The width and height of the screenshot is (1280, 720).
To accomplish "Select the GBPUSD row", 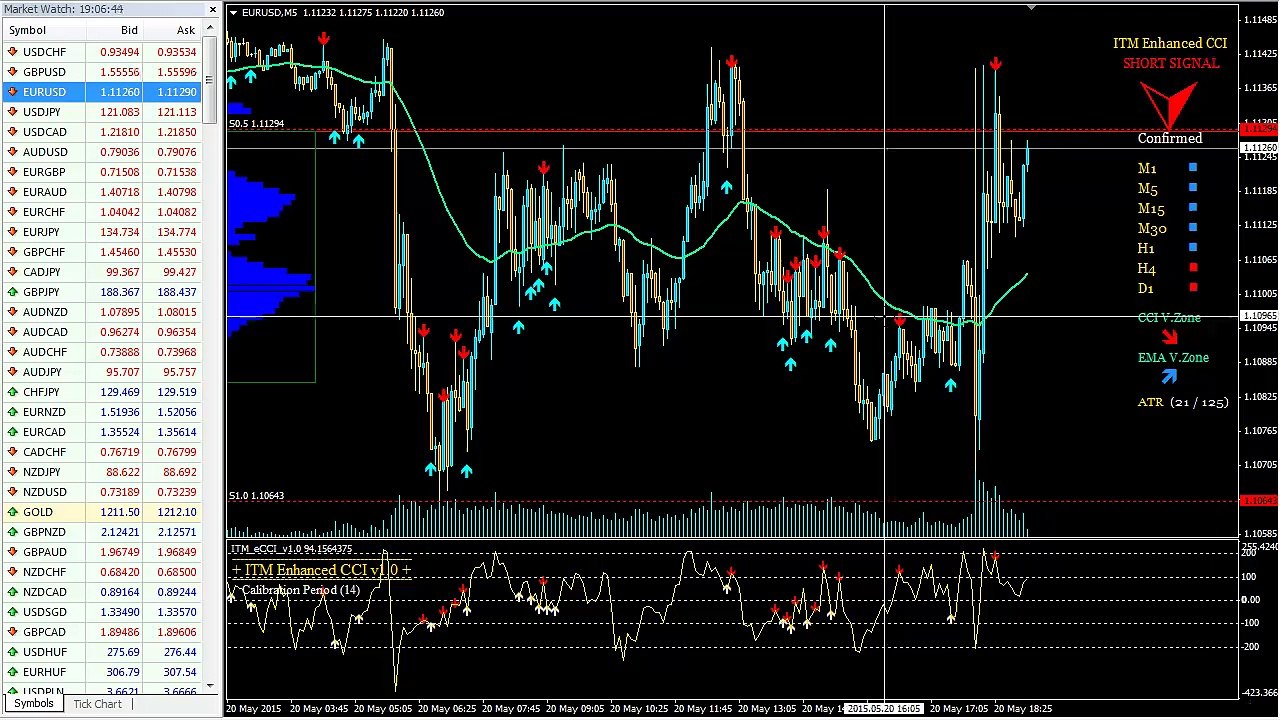I will coord(101,72).
